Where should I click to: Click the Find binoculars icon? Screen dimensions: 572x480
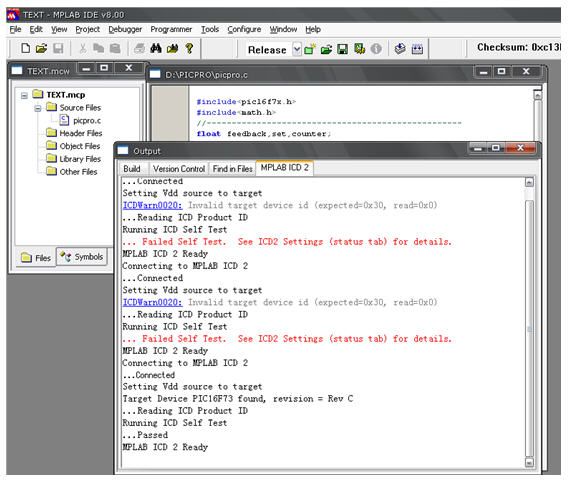click(156, 48)
